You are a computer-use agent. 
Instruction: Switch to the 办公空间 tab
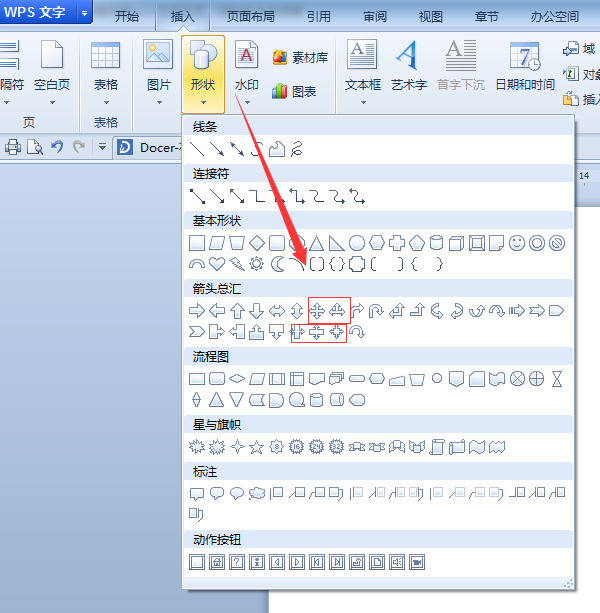555,16
